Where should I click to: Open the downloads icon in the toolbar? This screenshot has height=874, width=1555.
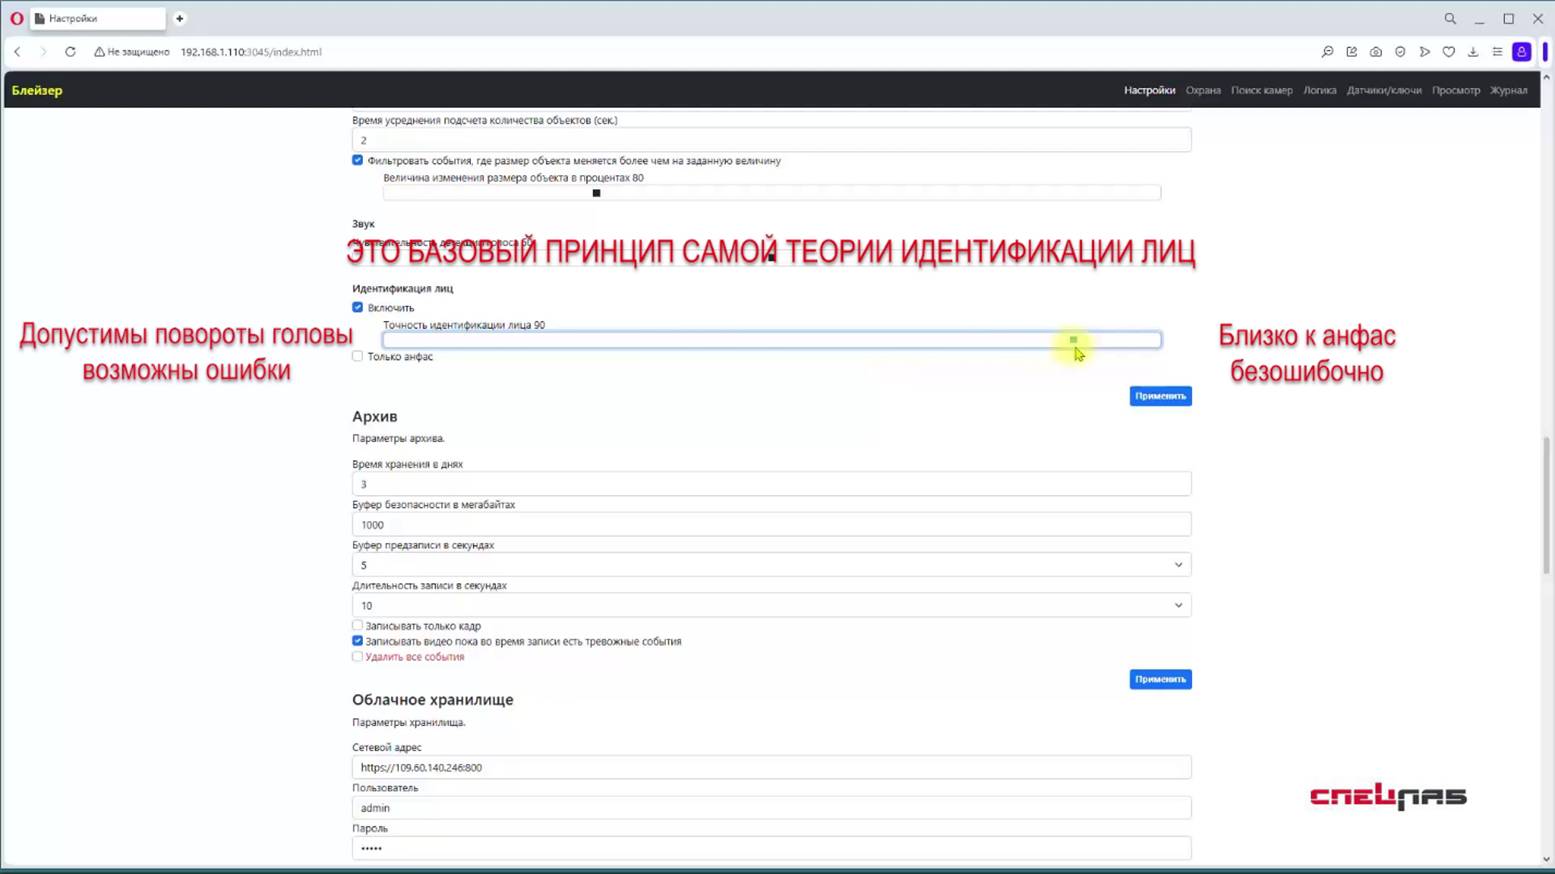1473,52
